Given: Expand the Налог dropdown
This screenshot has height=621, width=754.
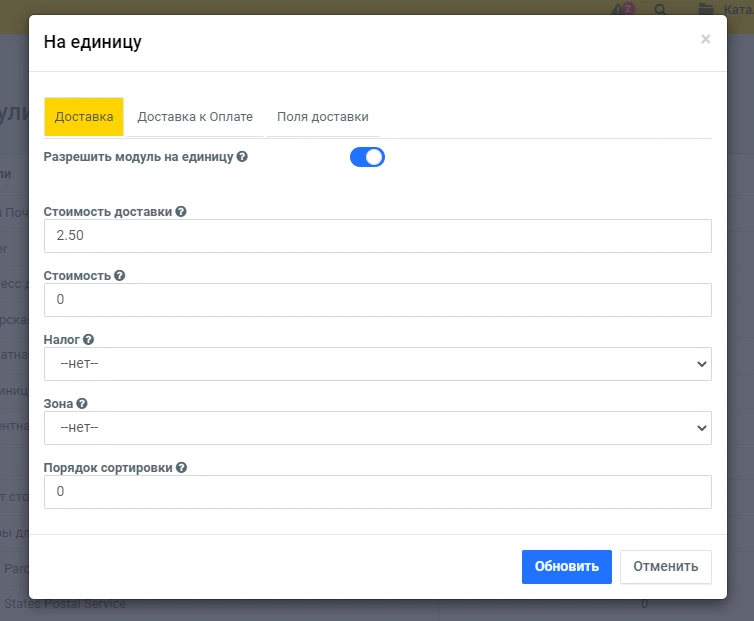Looking at the screenshot, I should tap(377, 364).
